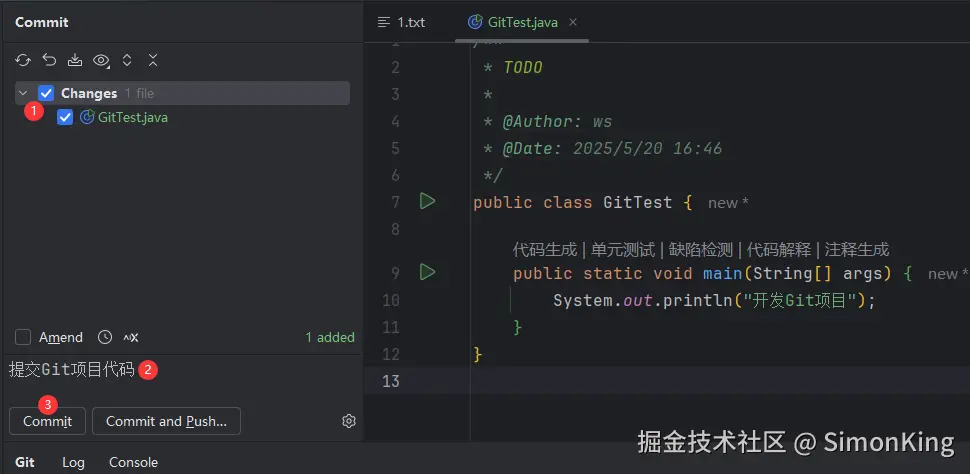Click the Commit and Push button
Screen dimensions: 970x474
166,421
